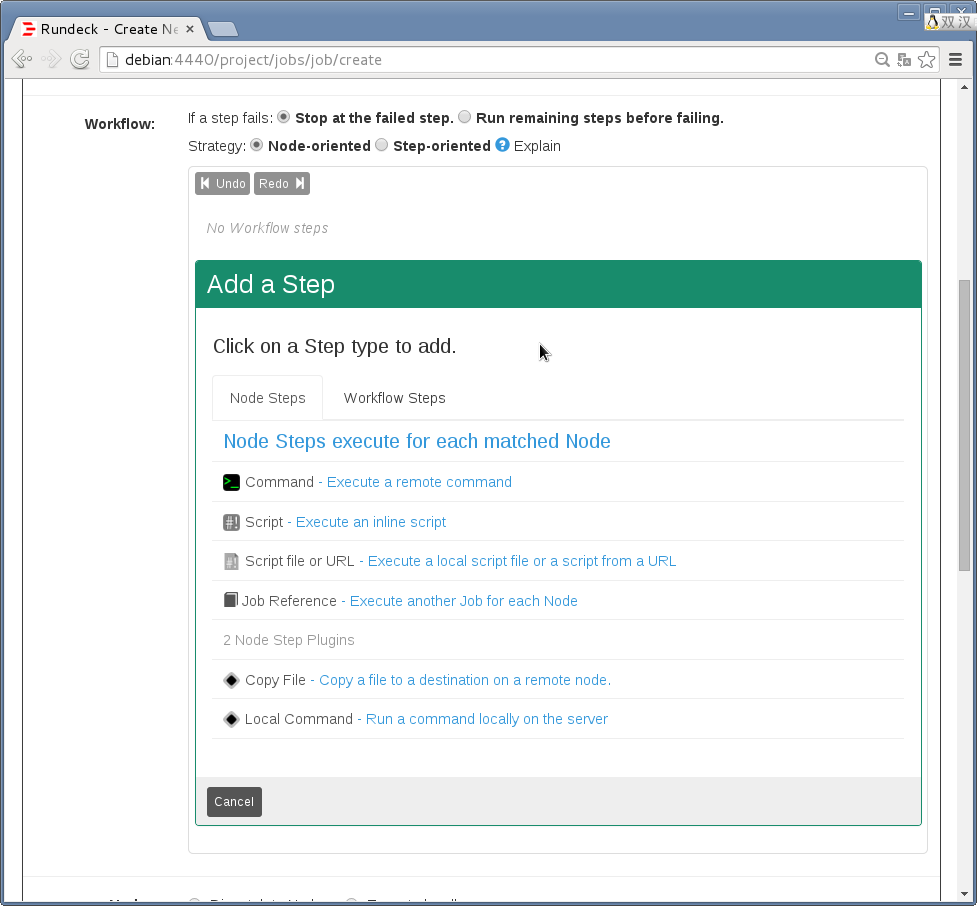Viewport: 977px width, 906px height.
Task: Click the translate page icon
Action: tap(904, 60)
